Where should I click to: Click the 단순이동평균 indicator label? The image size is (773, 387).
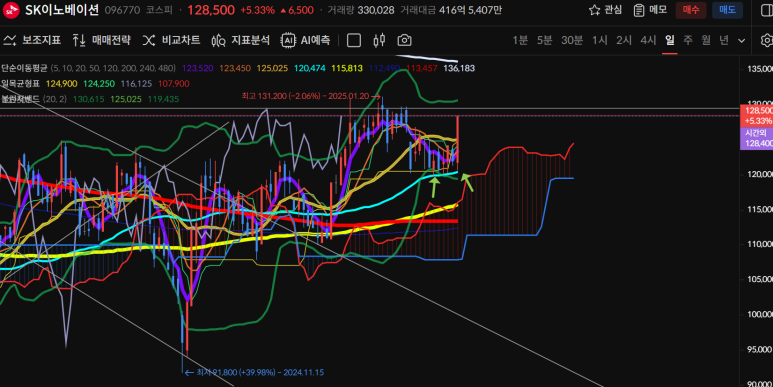coord(24,68)
